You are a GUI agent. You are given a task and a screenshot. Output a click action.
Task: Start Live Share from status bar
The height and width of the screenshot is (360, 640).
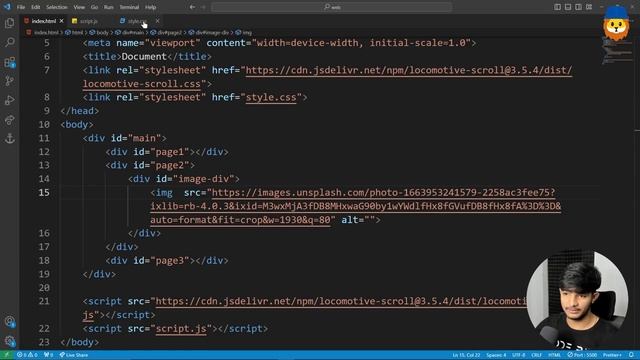[x=74, y=355]
